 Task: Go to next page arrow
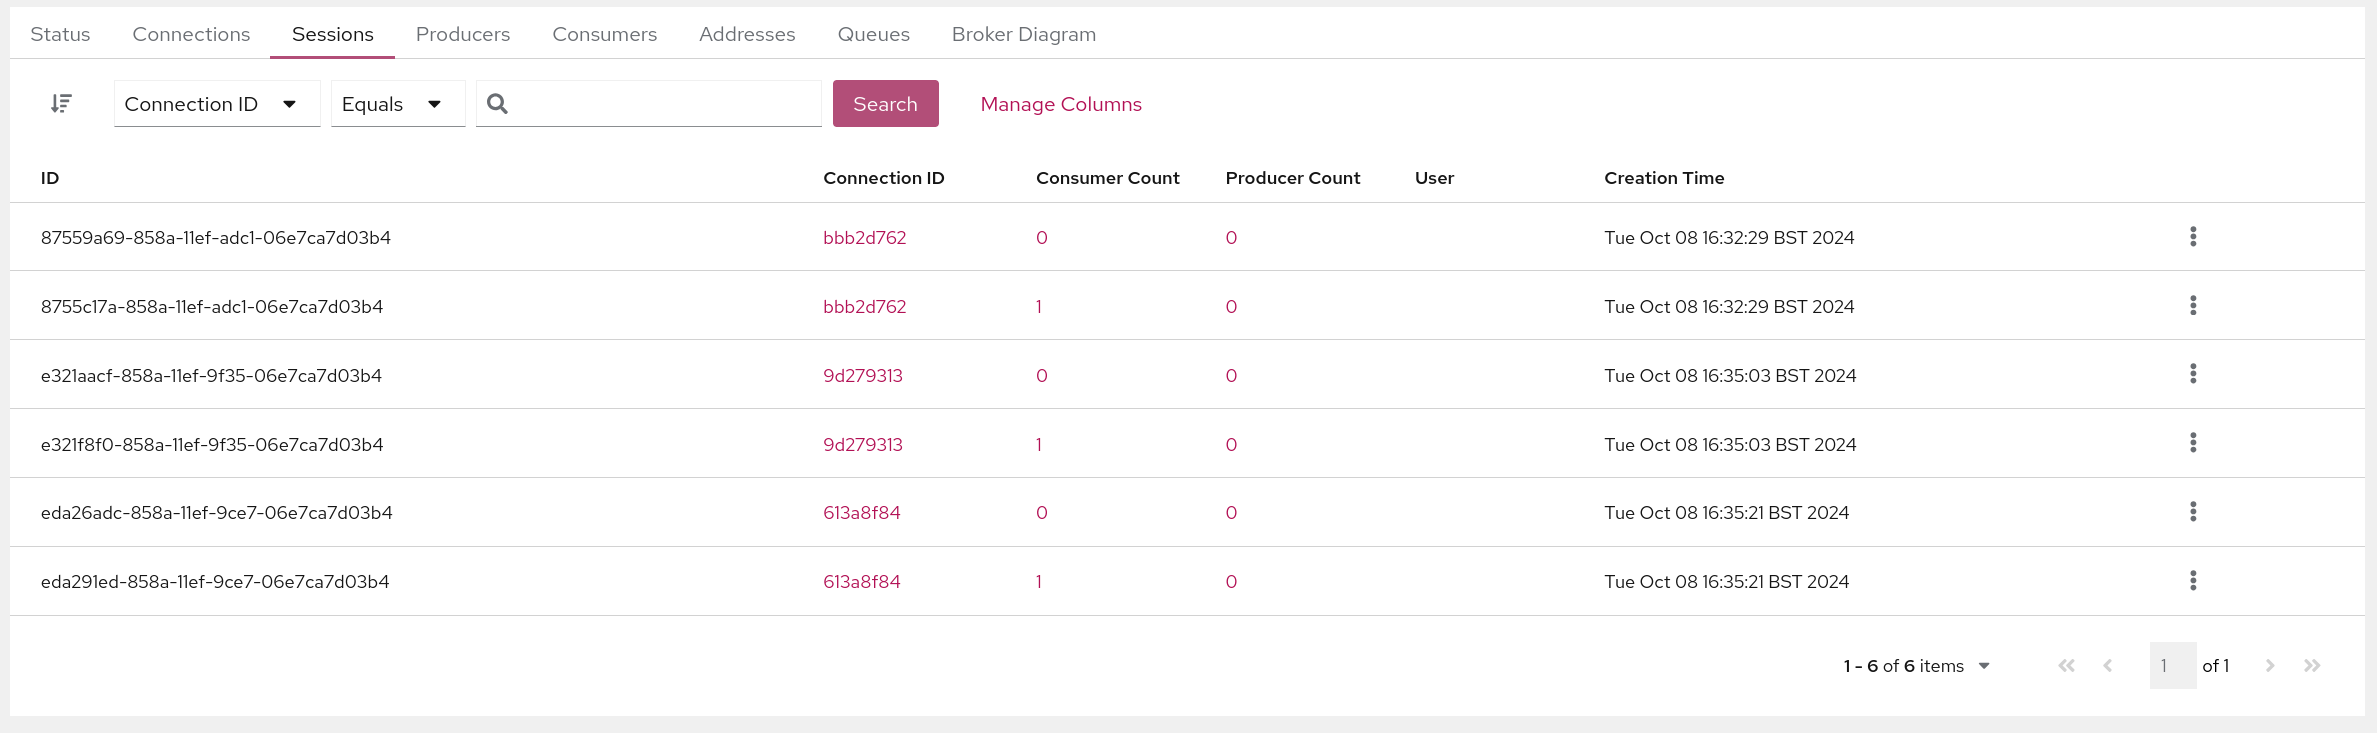point(2270,666)
